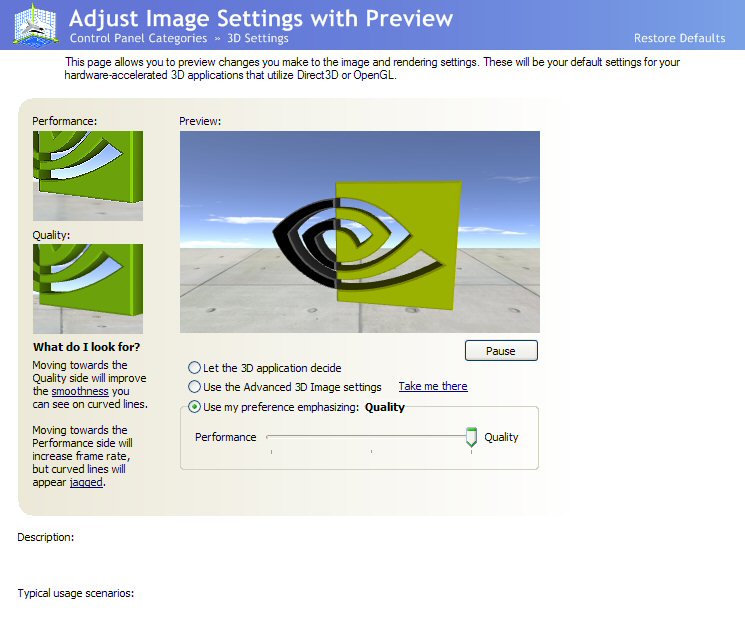Click the bold 'Quality' preference value
Image resolution: width=745 pixels, height=630 pixels.
point(385,407)
